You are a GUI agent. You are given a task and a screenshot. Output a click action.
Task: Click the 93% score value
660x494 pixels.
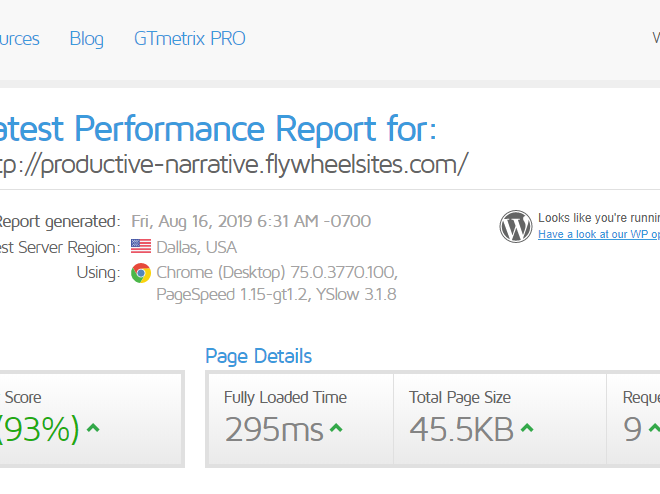tap(39, 430)
